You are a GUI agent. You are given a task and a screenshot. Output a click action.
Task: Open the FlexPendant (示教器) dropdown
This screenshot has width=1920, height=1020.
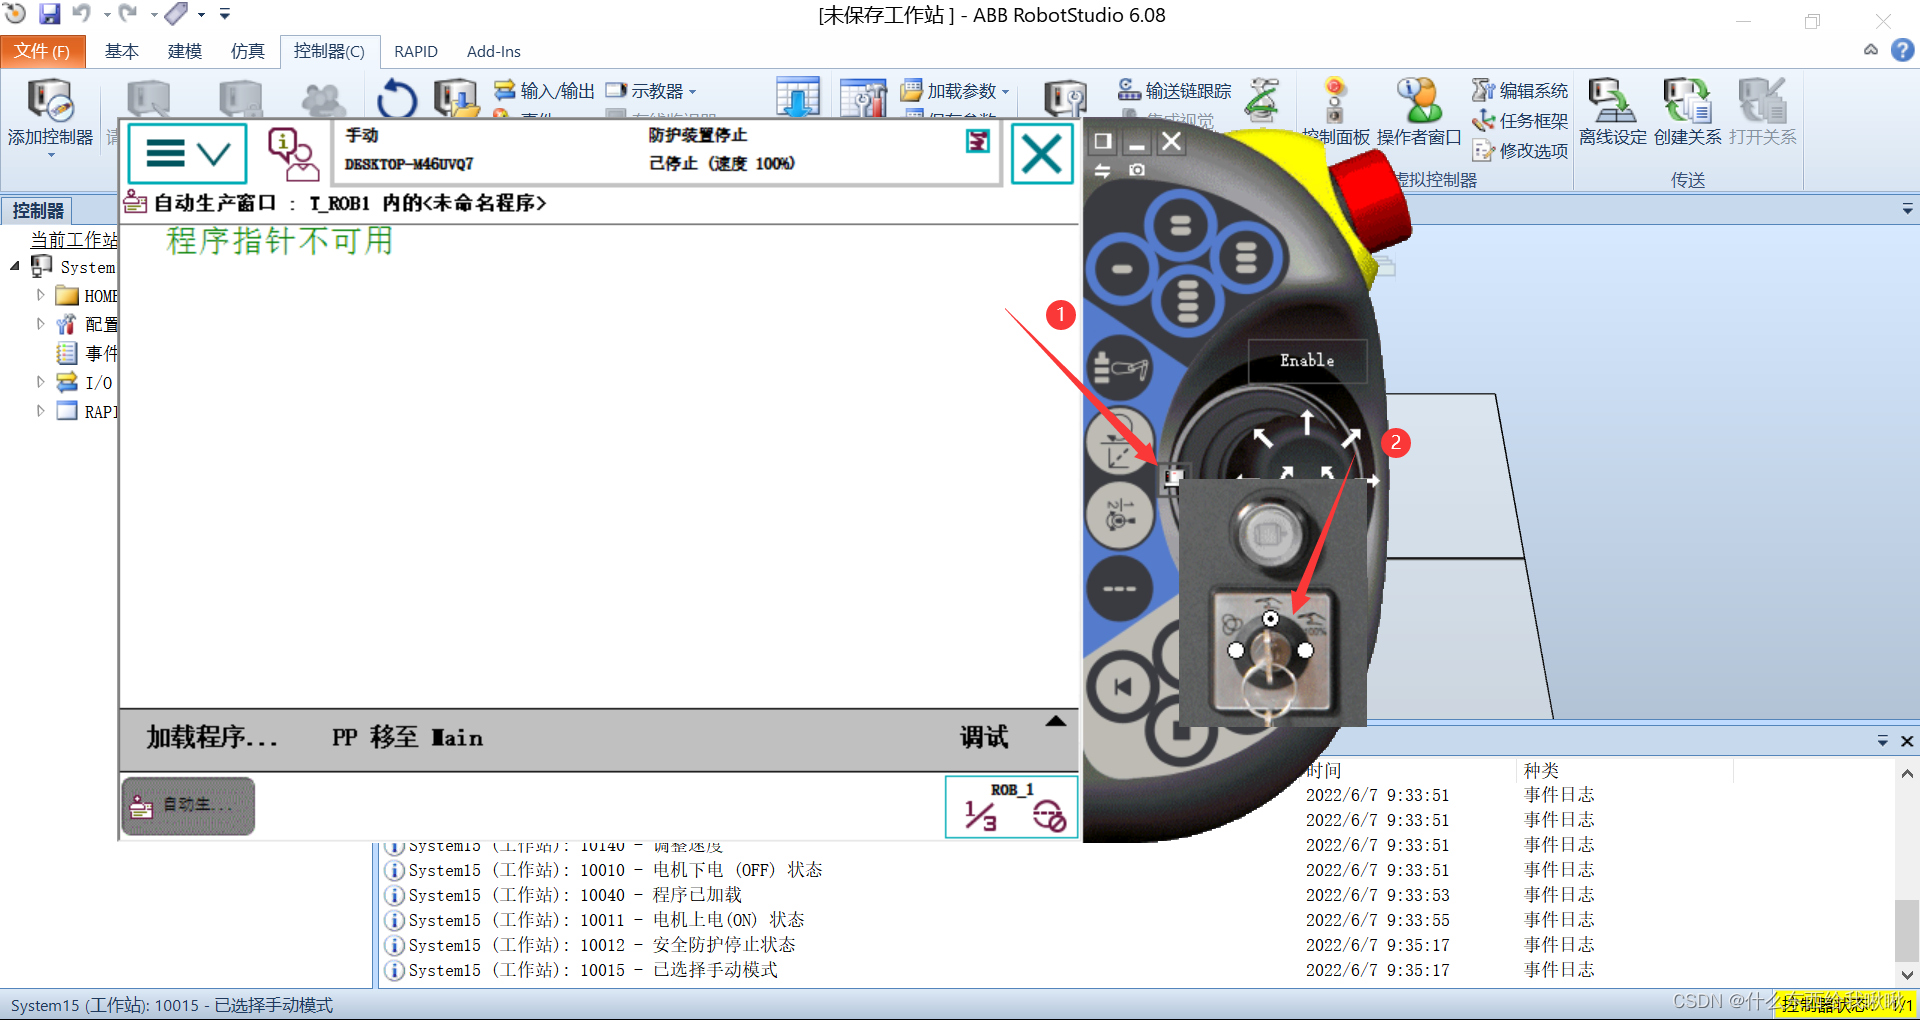[x=650, y=91]
